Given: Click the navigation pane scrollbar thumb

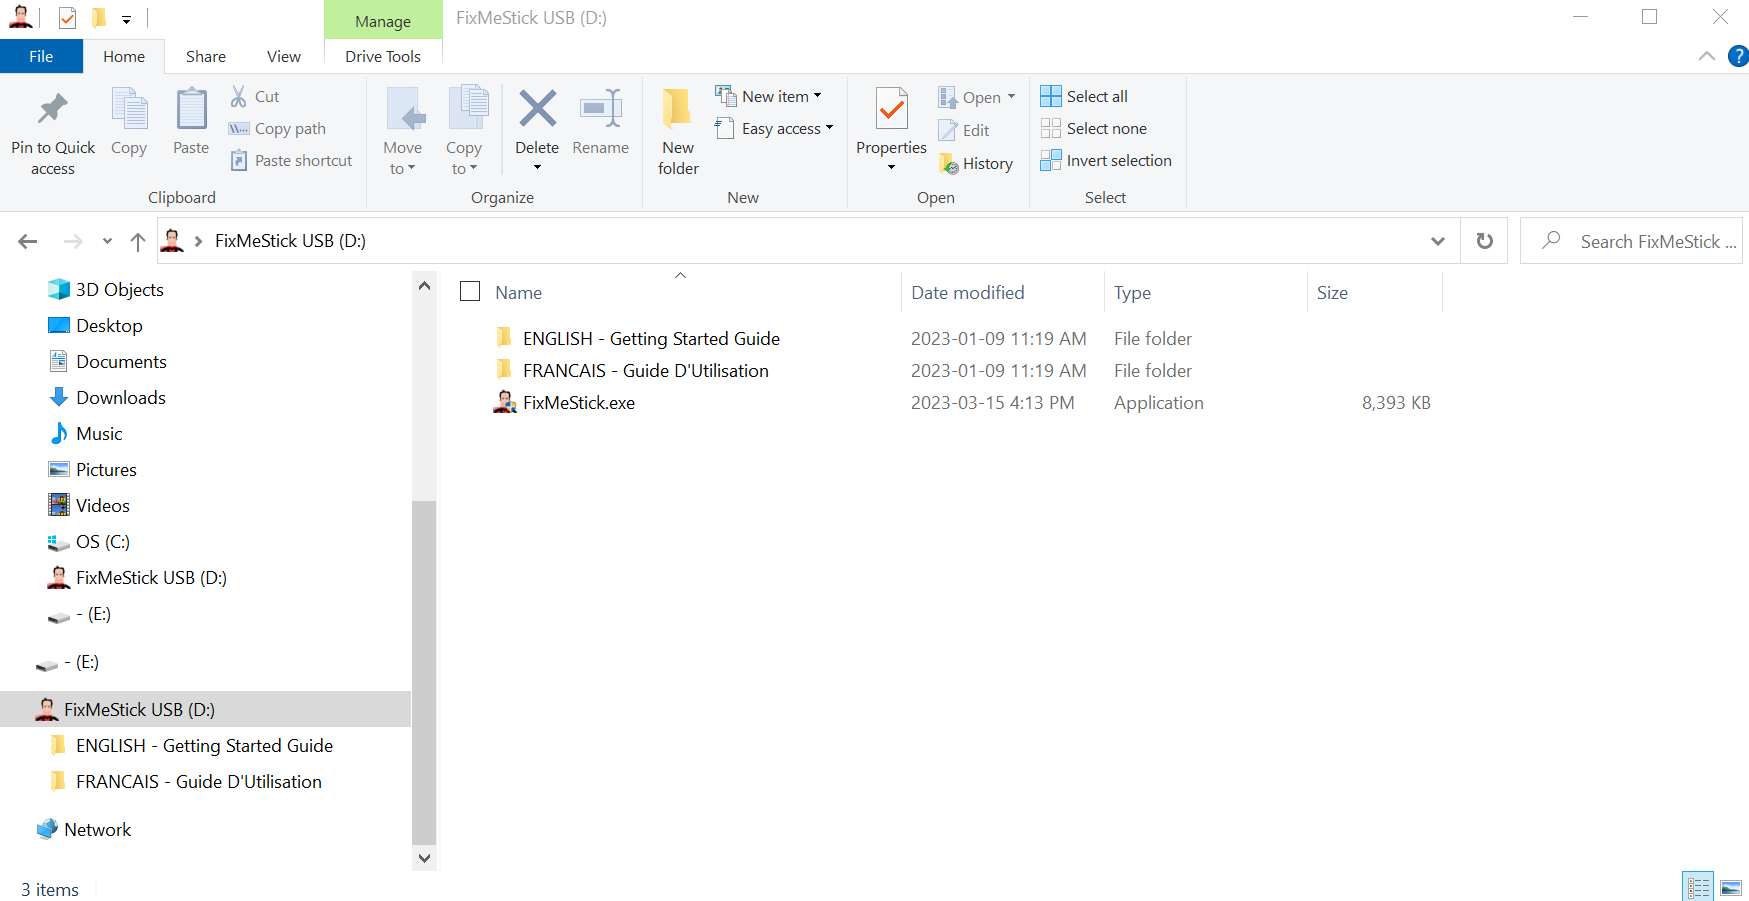Looking at the screenshot, I should coord(424,672).
